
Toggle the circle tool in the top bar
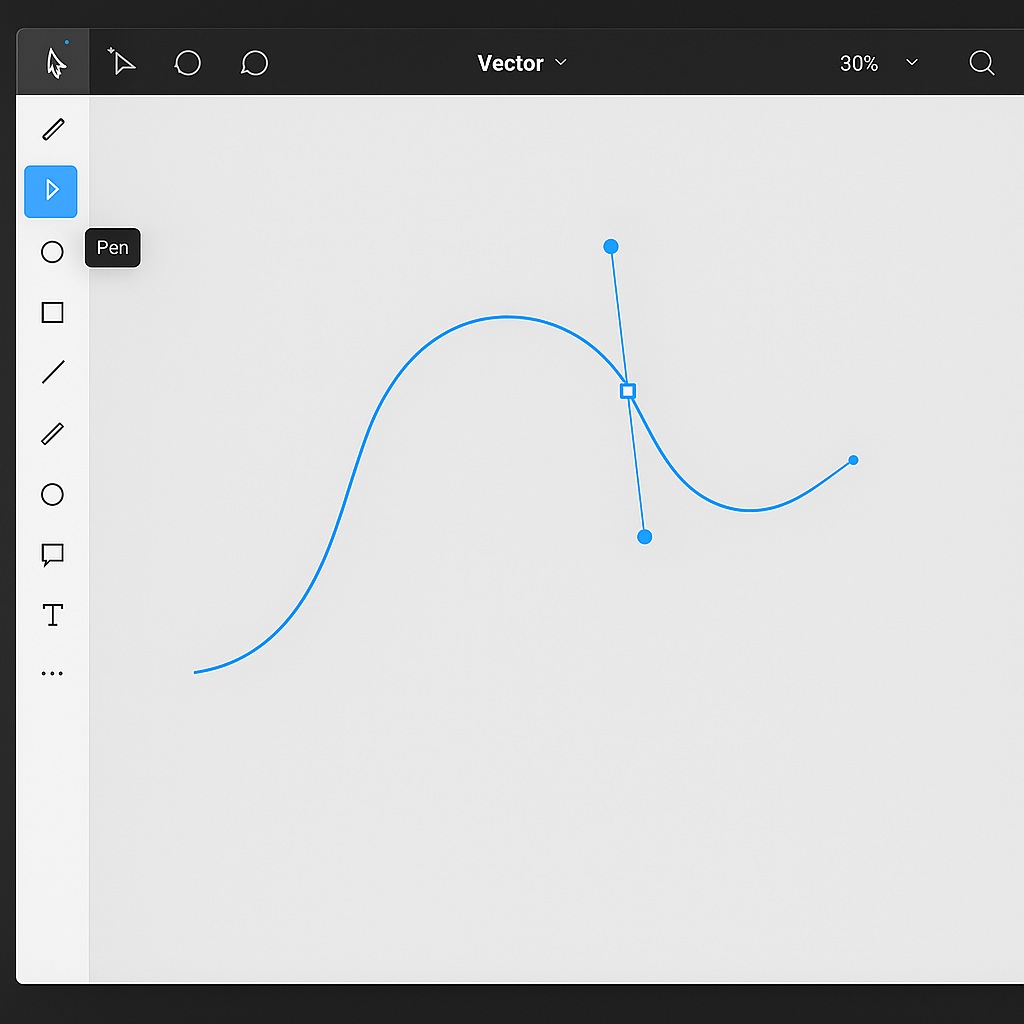(187, 62)
